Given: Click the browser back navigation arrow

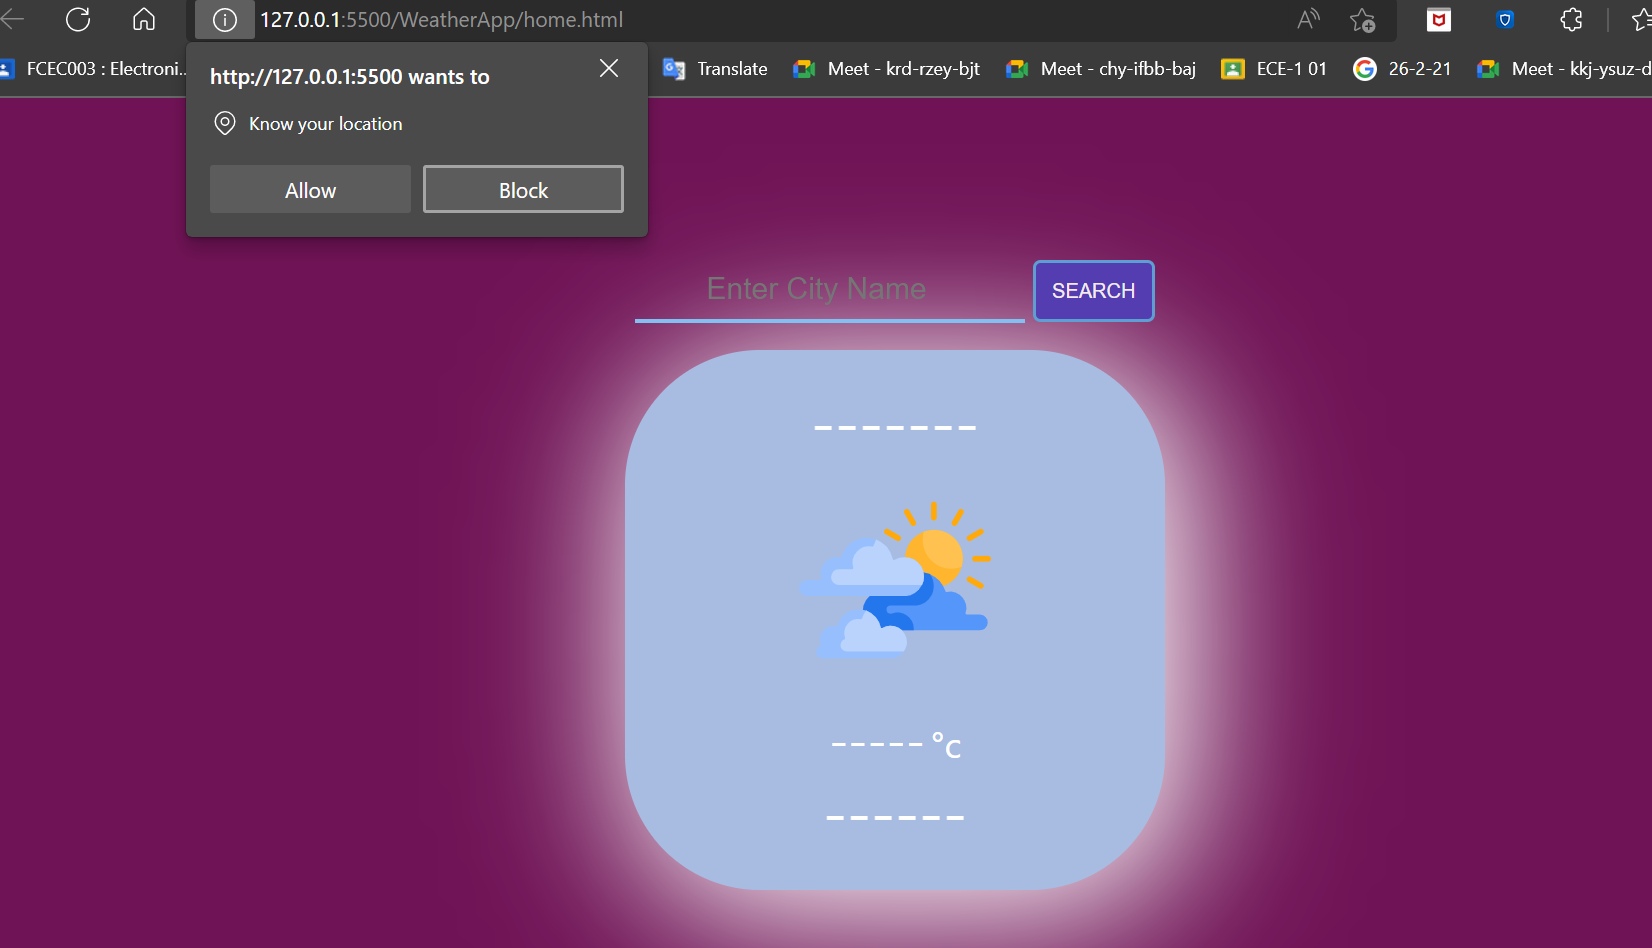Looking at the screenshot, I should pyautogui.click(x=12, y=19).
